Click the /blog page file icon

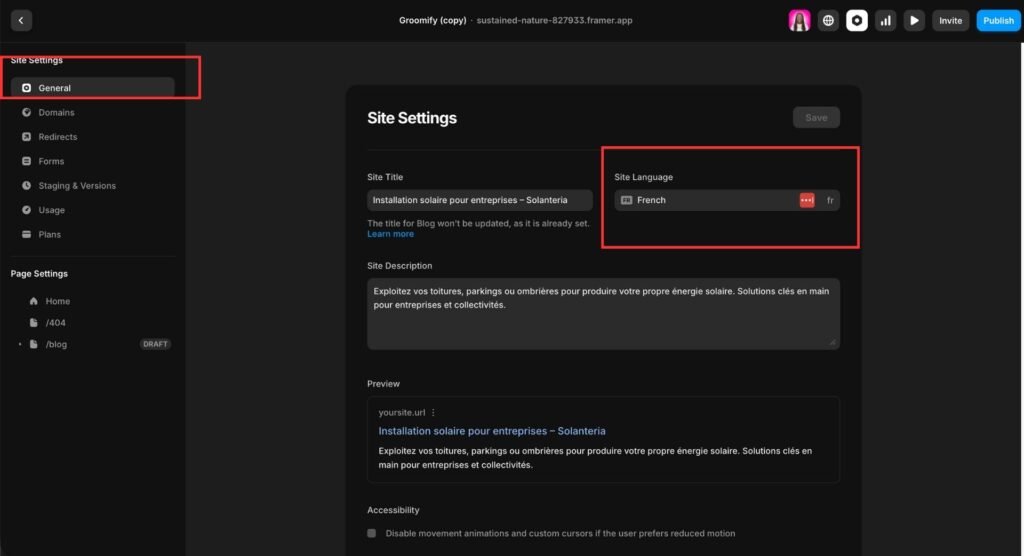click(x=33, y=344)
